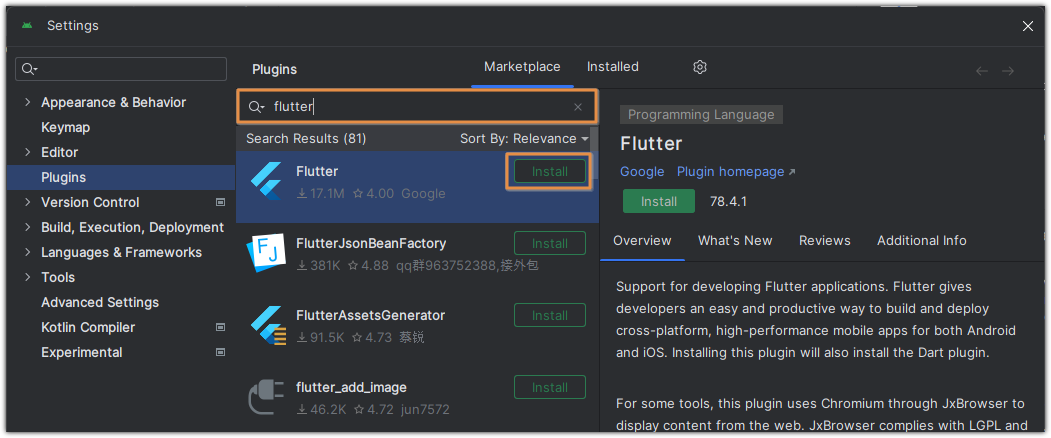This screenshot has width=1051, height=438.
Task: Click the Android Studio logo in the title bar
Action: click(x=27, y=25)
